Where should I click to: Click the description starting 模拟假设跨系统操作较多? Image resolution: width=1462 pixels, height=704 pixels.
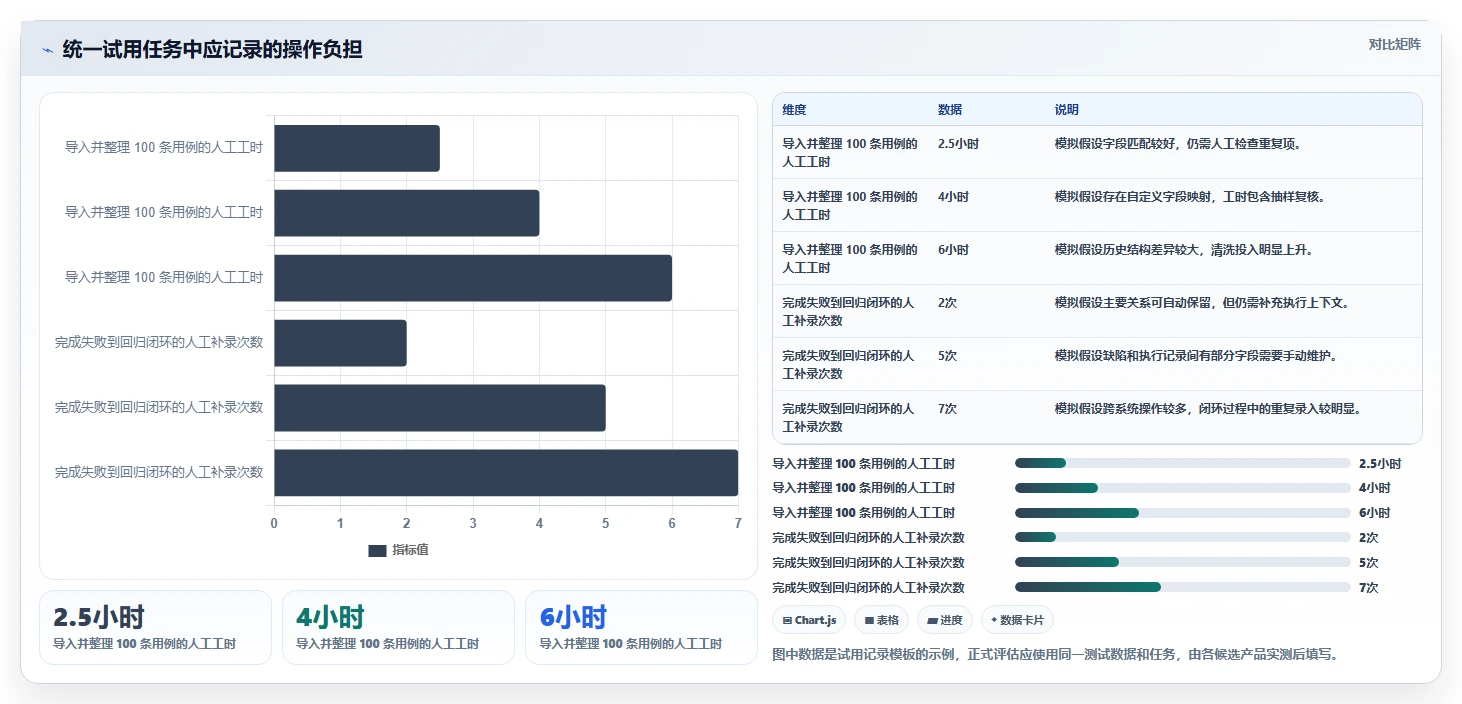(x=1208, y=409)
